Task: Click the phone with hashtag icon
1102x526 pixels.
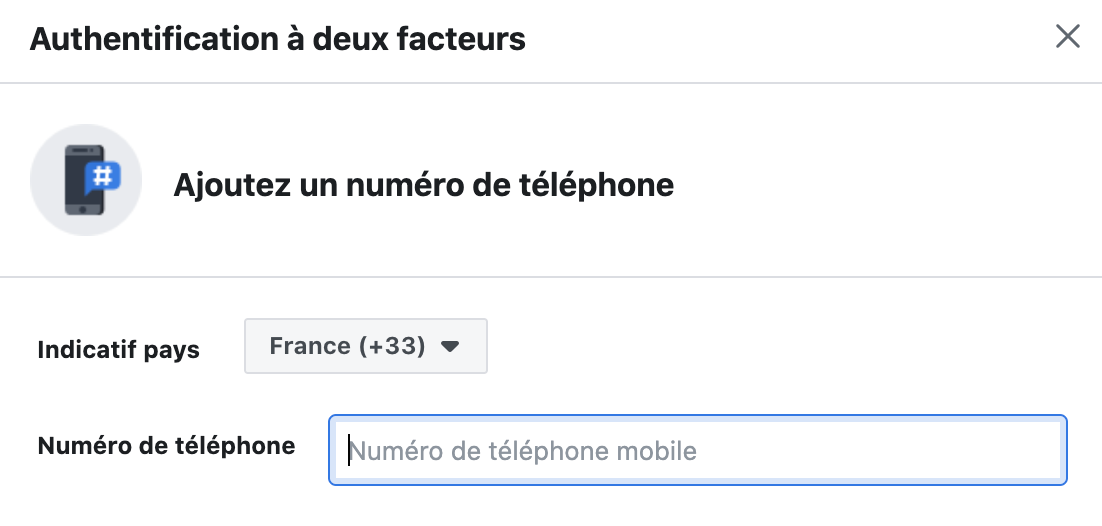Action: click(x=86, y=180)
